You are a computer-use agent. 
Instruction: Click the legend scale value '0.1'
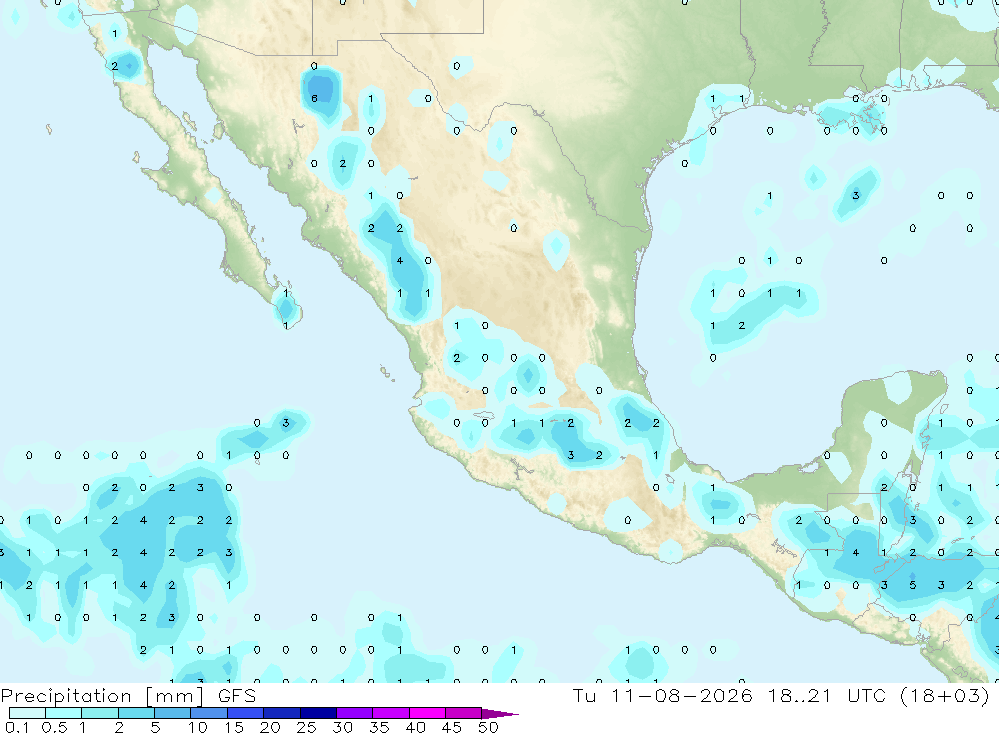[x=17, y=727]
